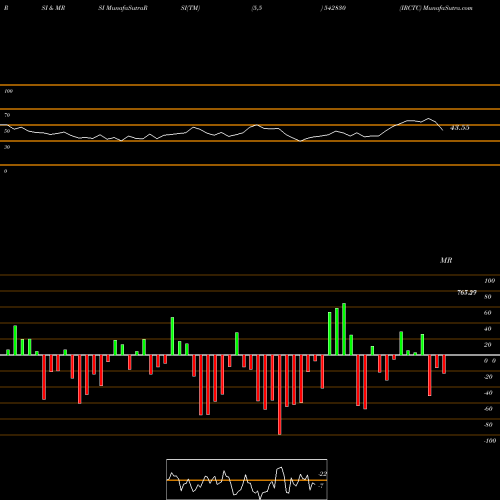Click the '70' label on RSI axis
500x500 pixels.
[x=7, y=115]
